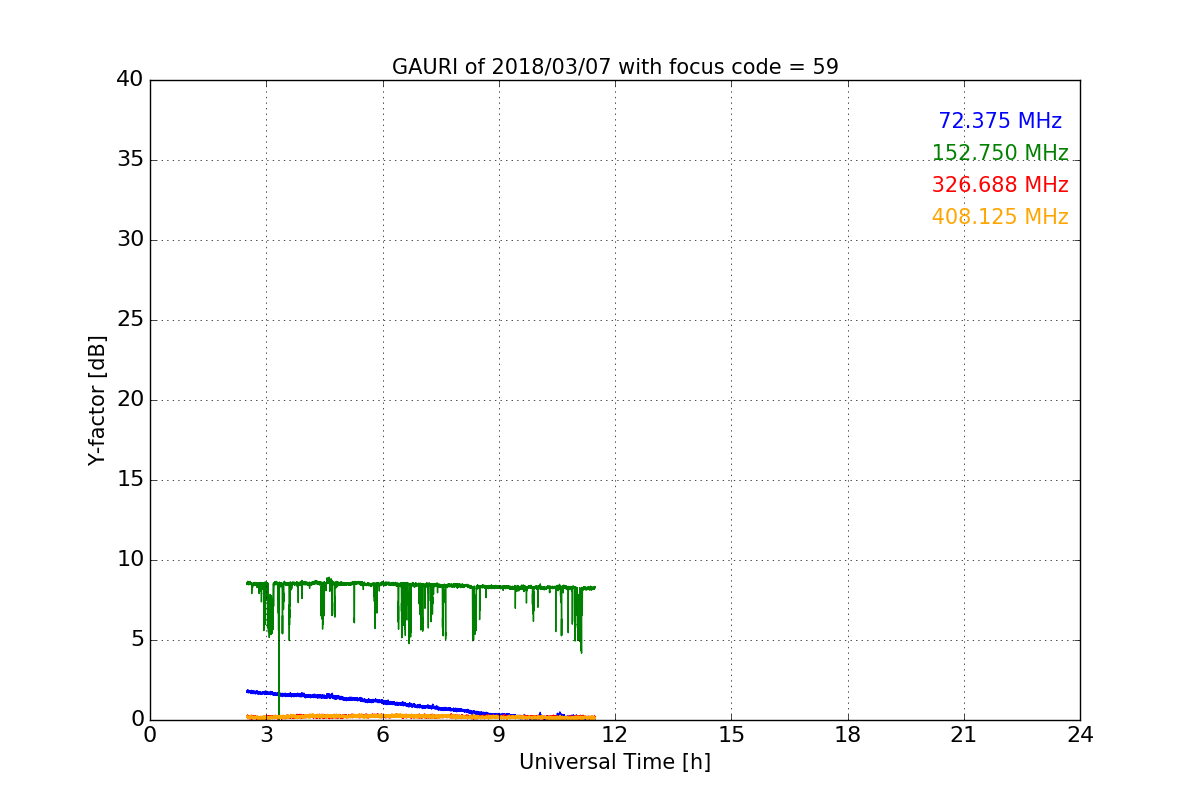Click x-axis tick label 21

click(964, 735)
